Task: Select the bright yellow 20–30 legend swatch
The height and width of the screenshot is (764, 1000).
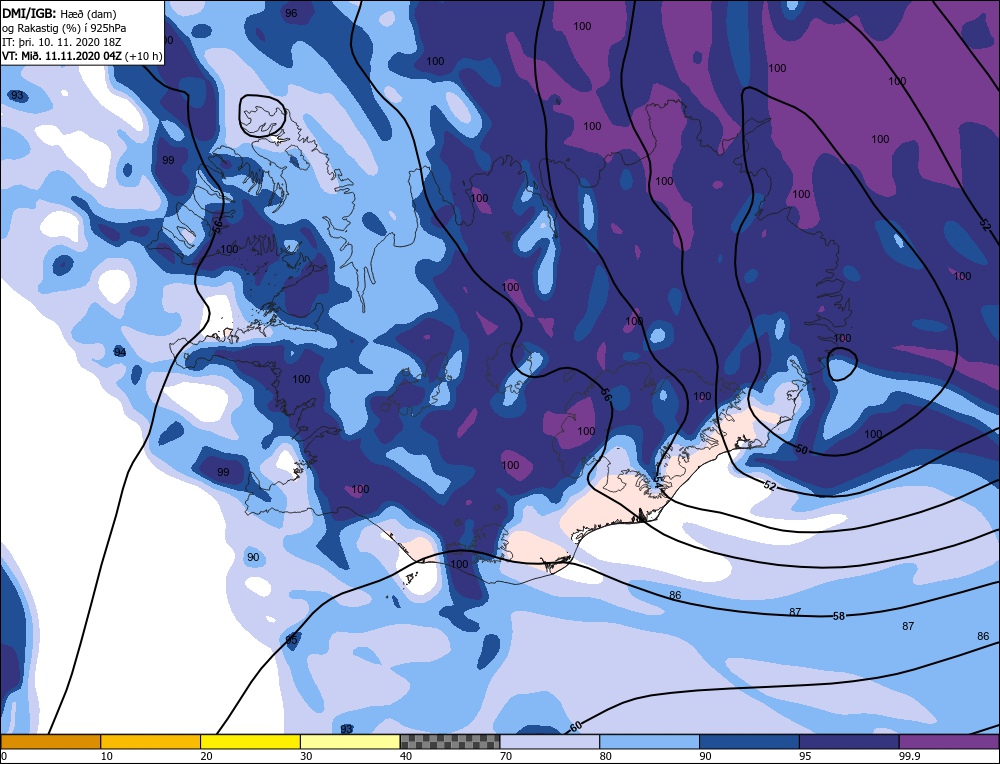Action: click(x=250, y=742)
